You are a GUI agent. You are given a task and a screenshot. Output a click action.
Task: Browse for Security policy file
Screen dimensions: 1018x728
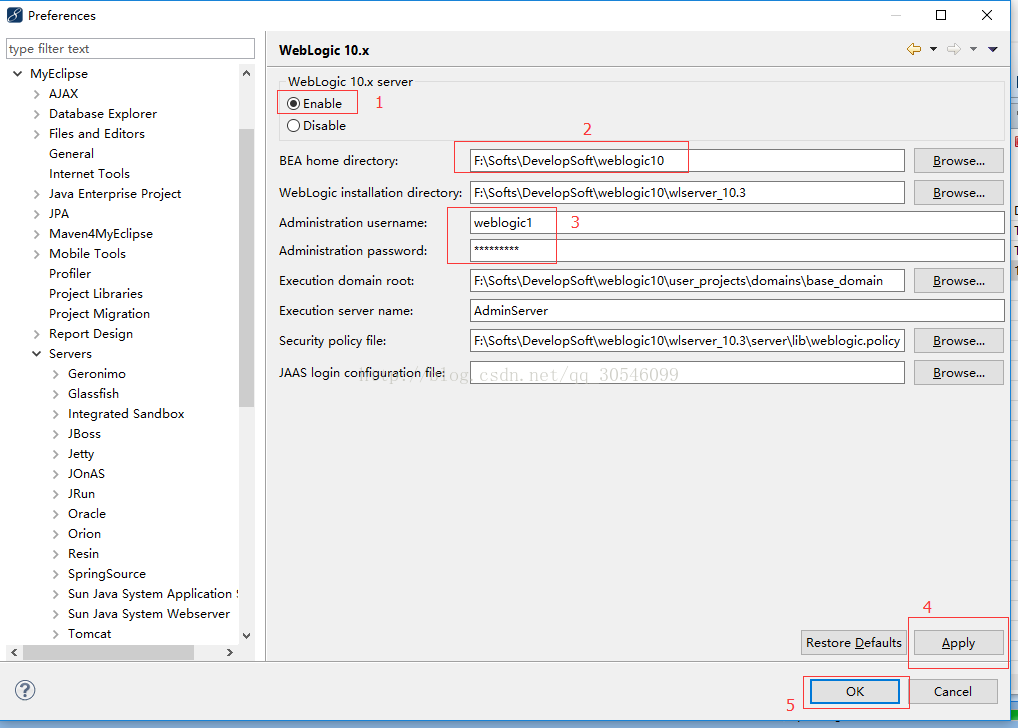(x=959, y=341)
